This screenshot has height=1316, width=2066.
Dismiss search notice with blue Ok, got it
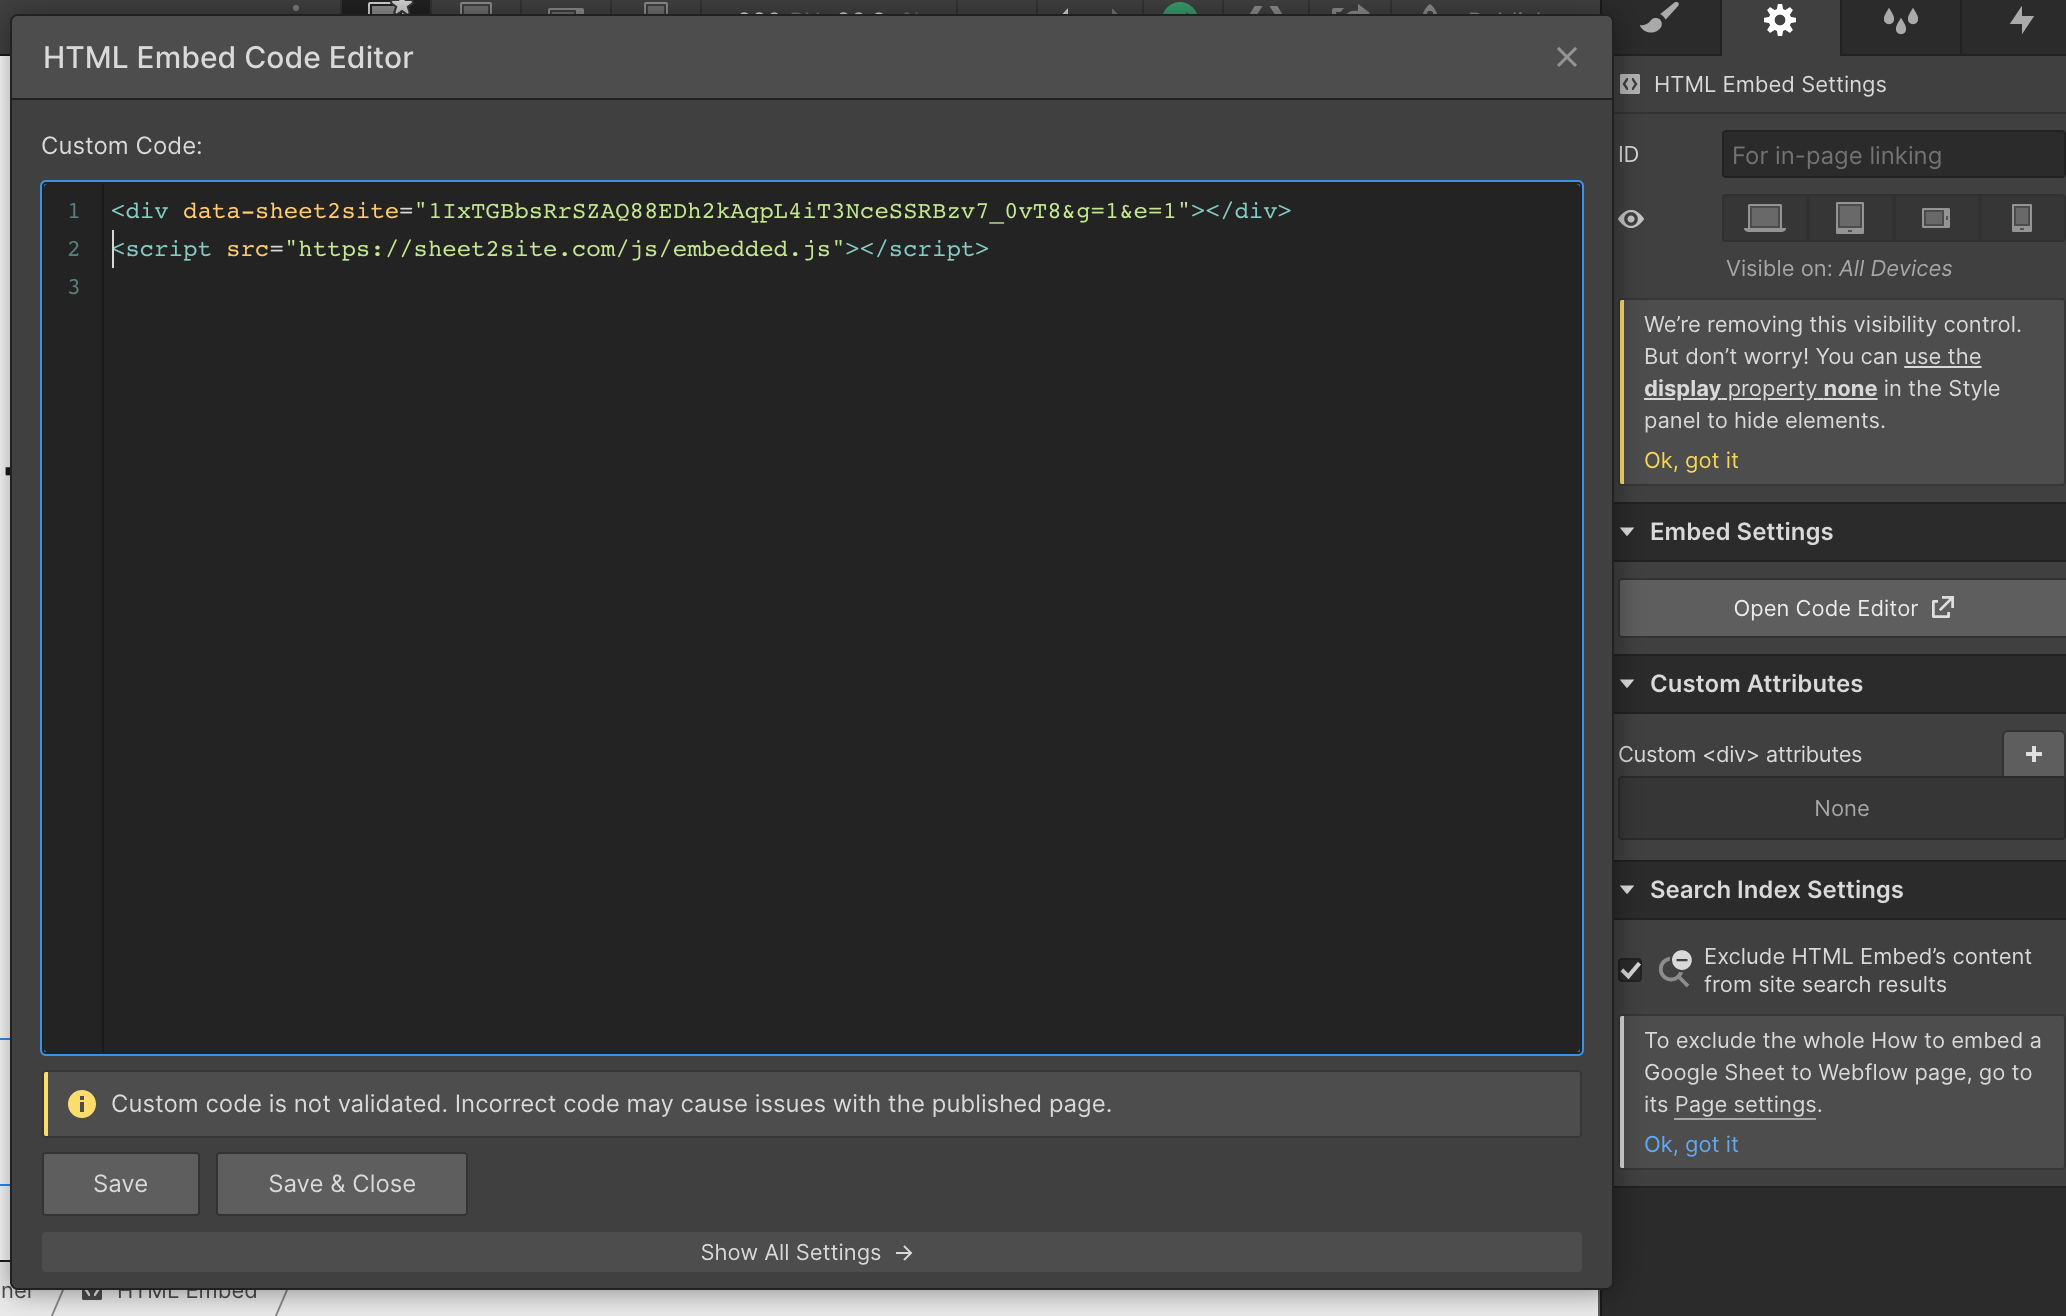coord(1691,1144)
